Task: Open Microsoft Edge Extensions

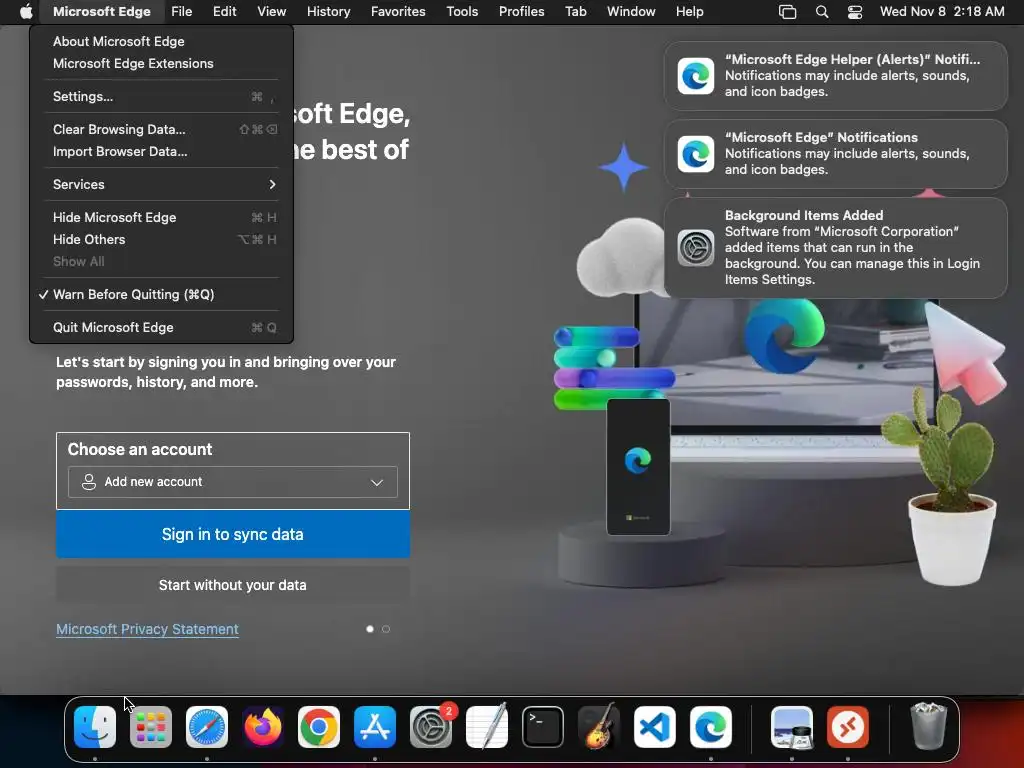Action: pos(161,63)
